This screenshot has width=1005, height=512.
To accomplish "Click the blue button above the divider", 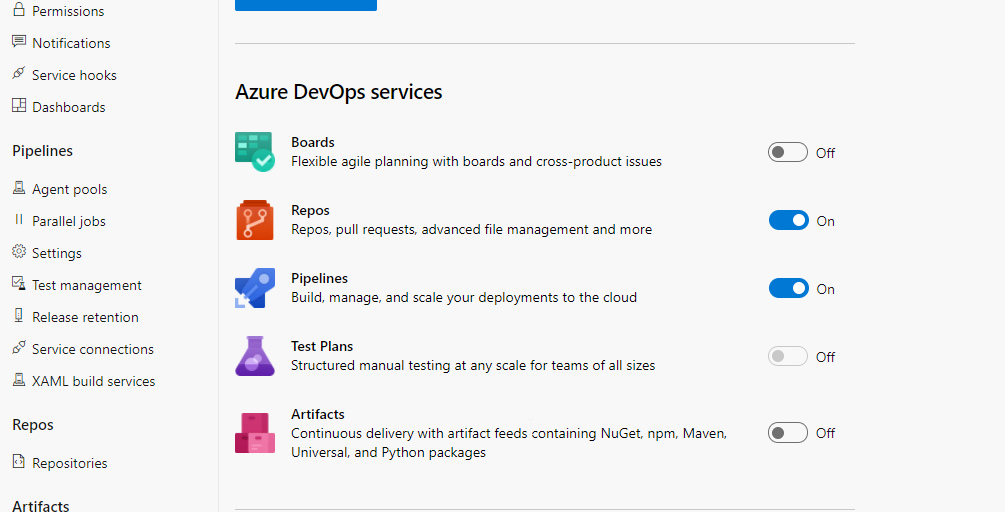I will point(305,4).
